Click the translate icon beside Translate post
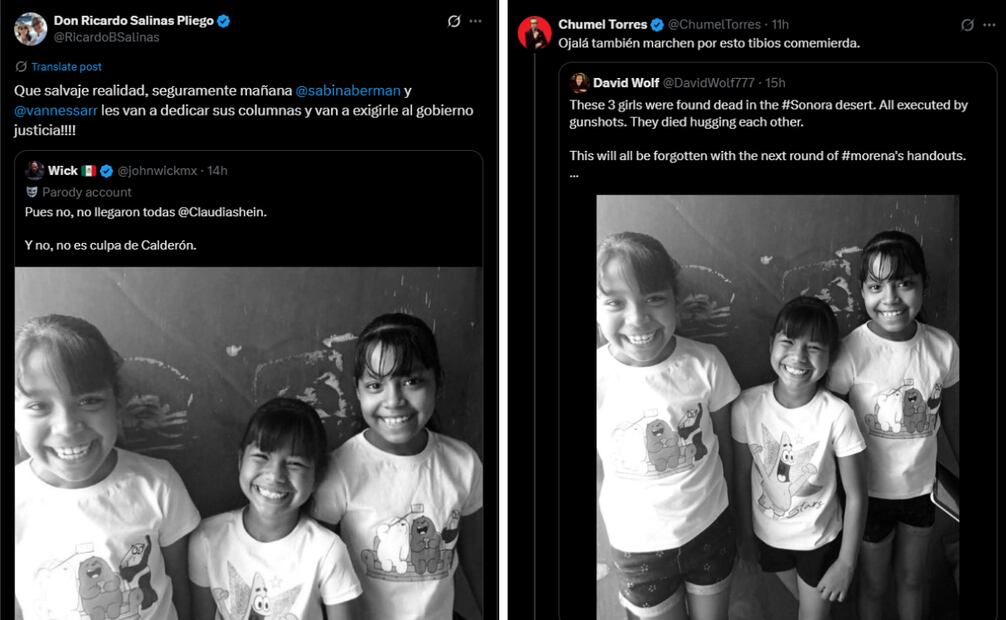The image size is (1006, 620). tap(21, 66)
